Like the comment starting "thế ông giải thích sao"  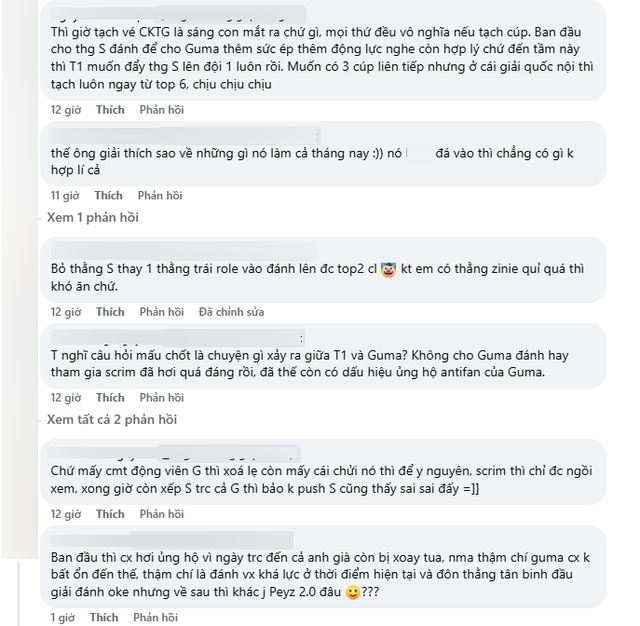pyautogui.click(x=108, y=195)
